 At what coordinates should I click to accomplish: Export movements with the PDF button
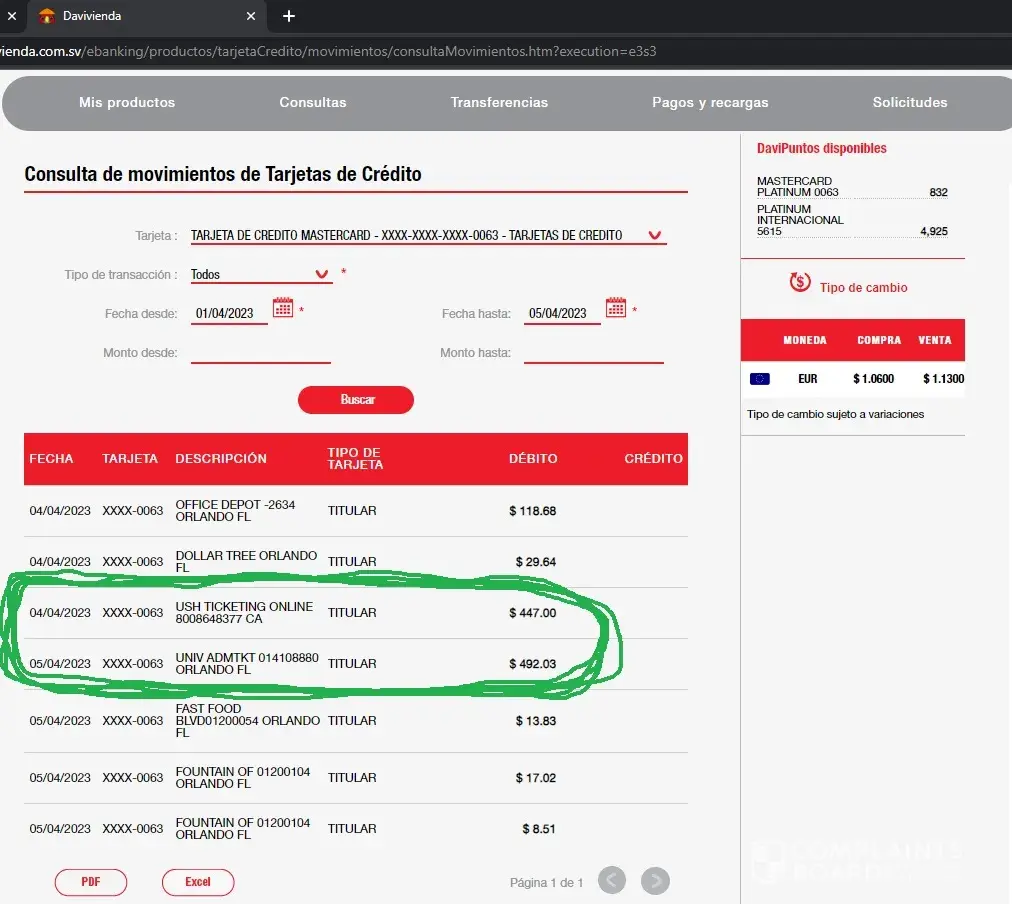(90, 882)
